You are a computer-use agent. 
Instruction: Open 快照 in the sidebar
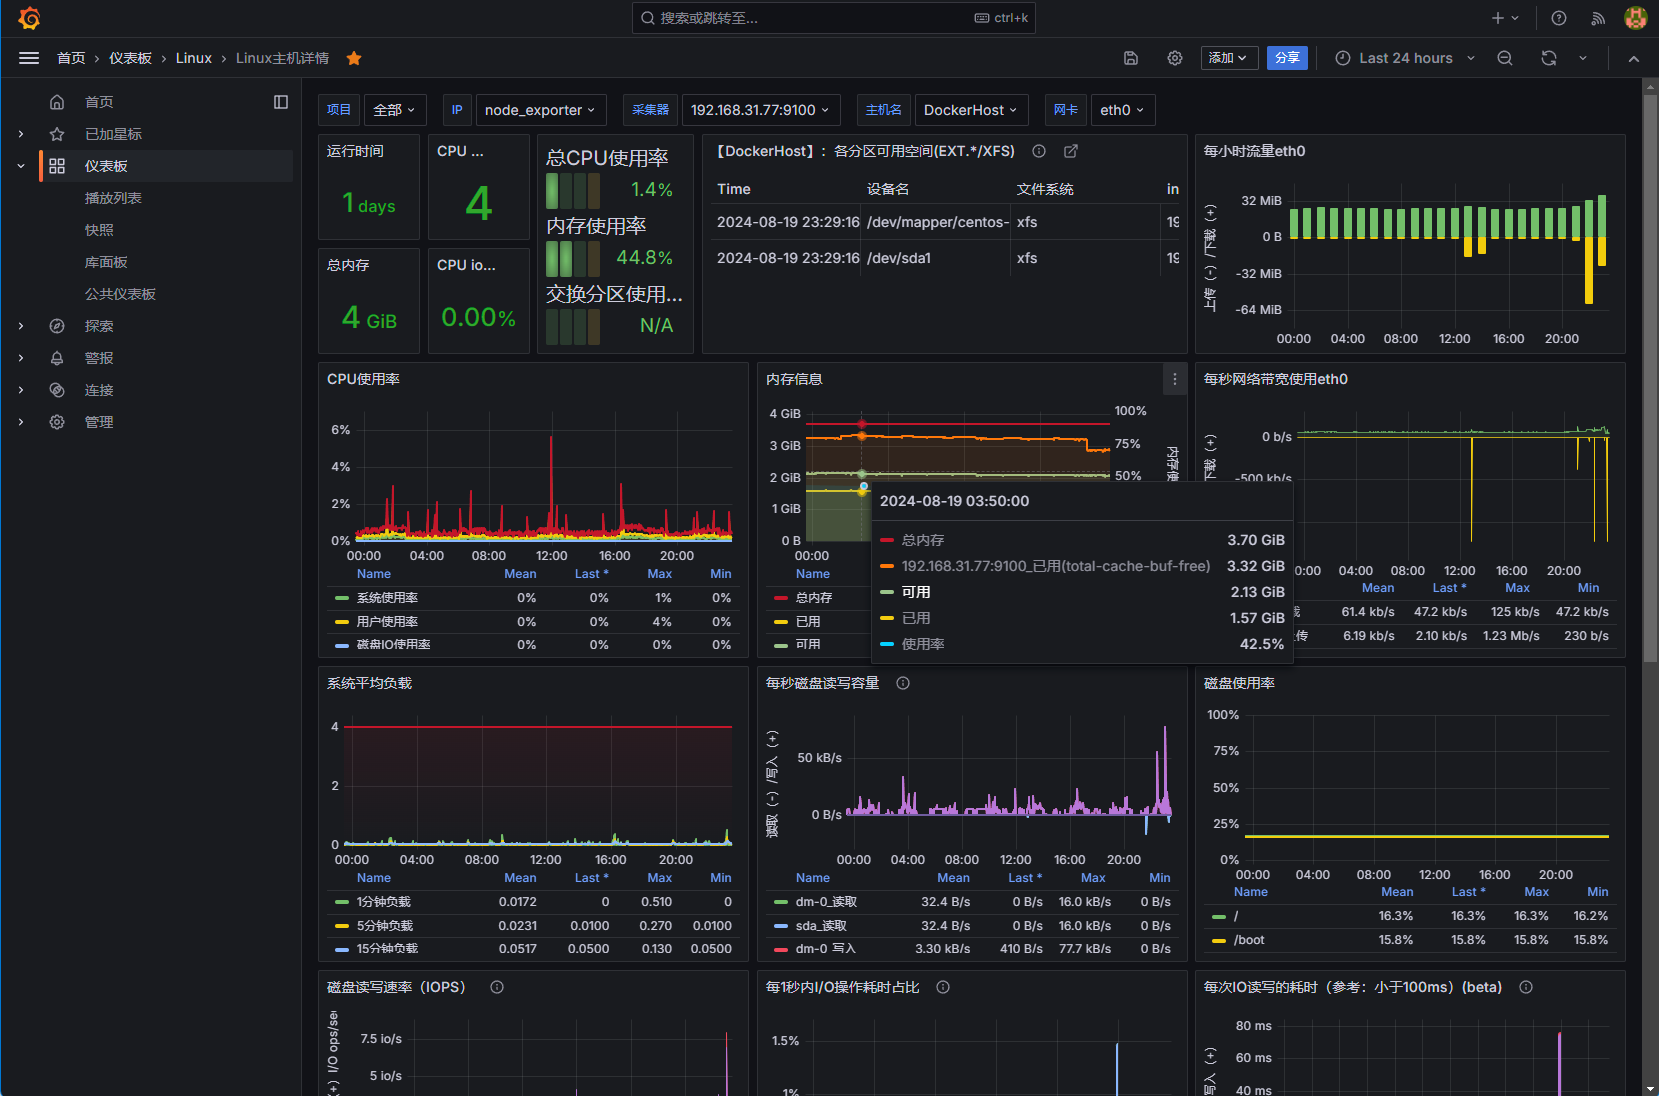[x=99, y=230]
